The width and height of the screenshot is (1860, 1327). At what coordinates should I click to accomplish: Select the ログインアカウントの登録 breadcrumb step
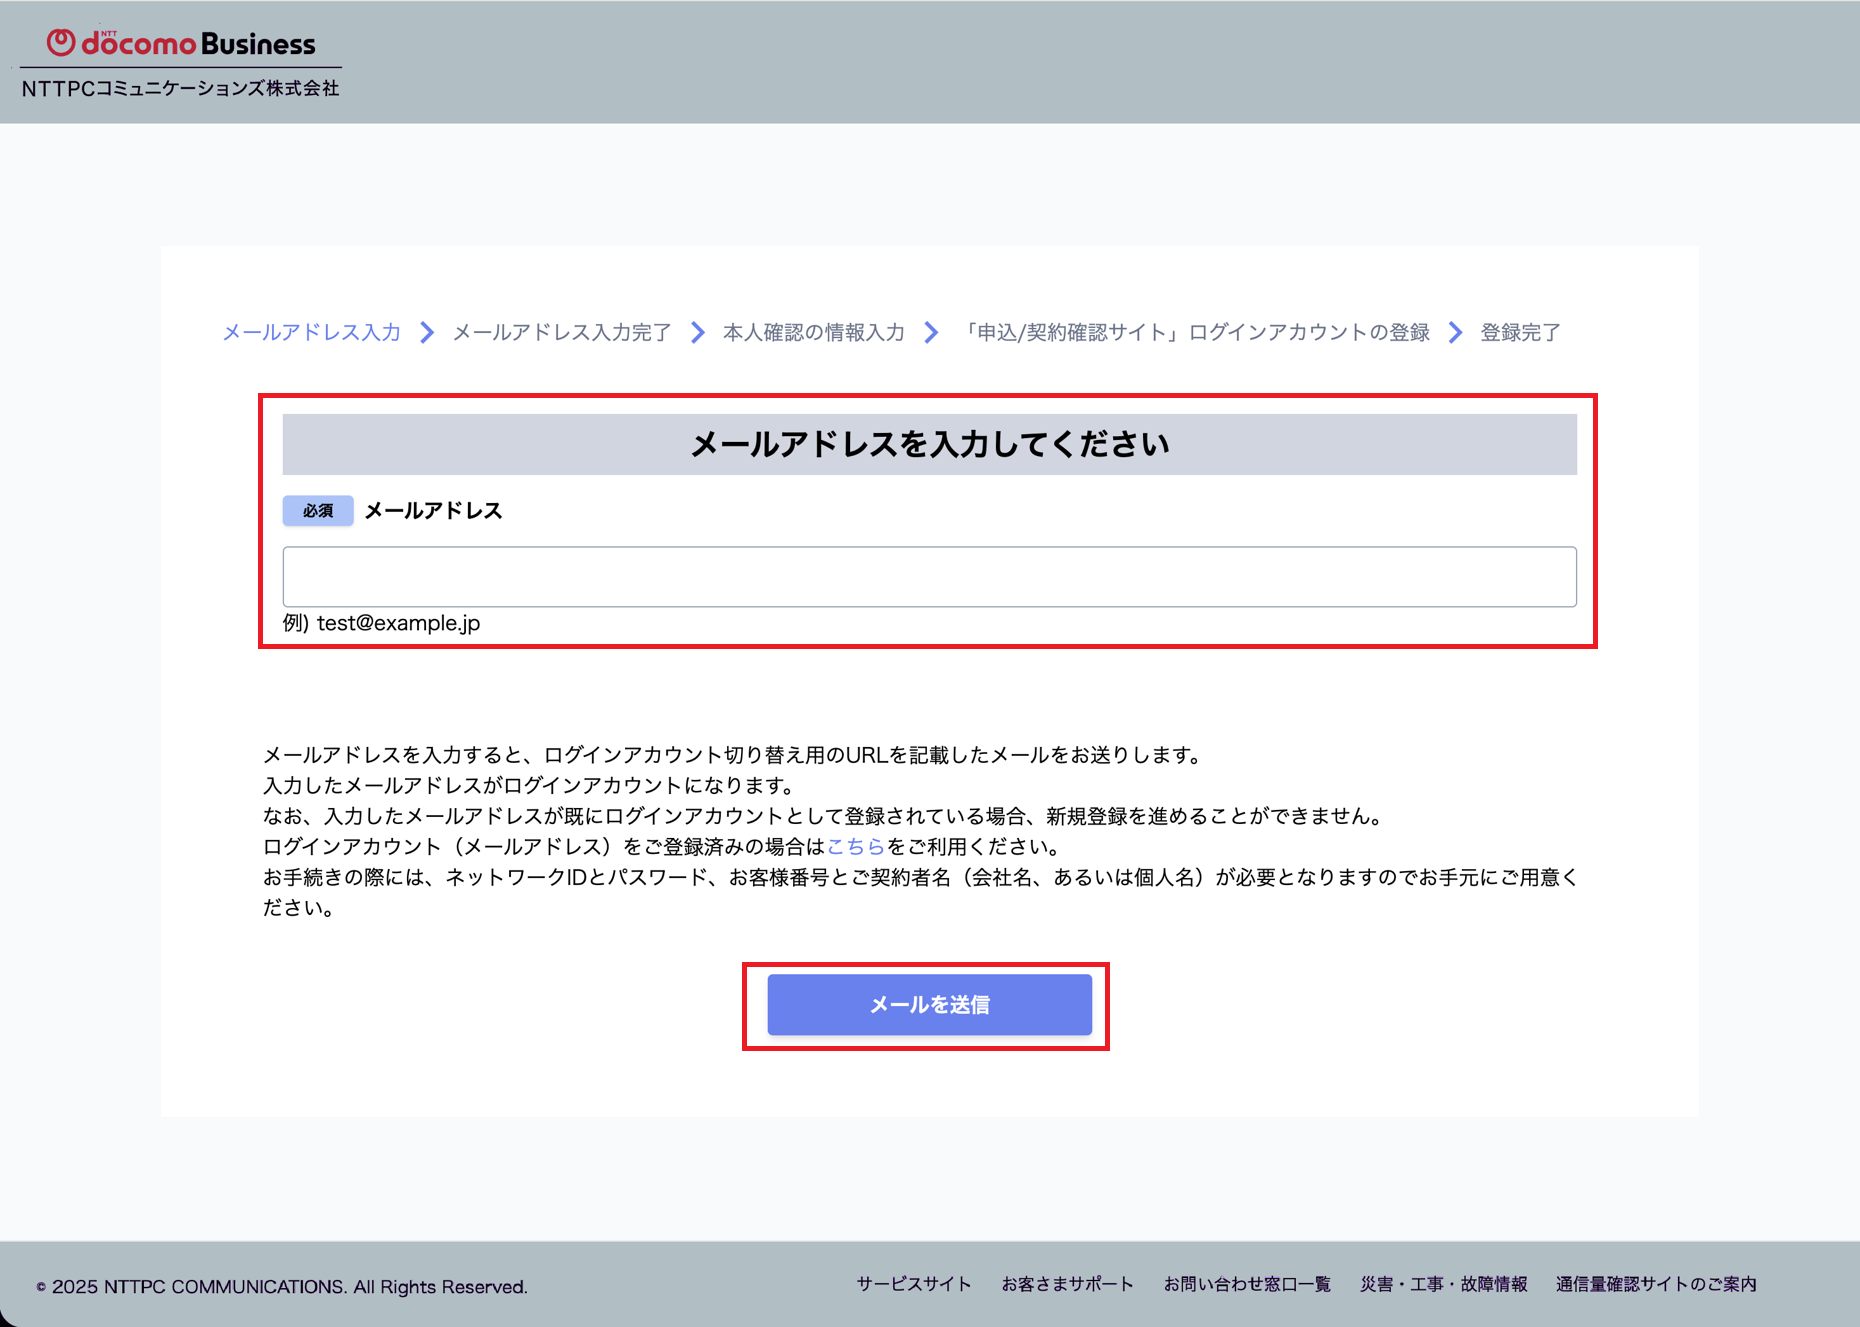(x=1194, y=332)
